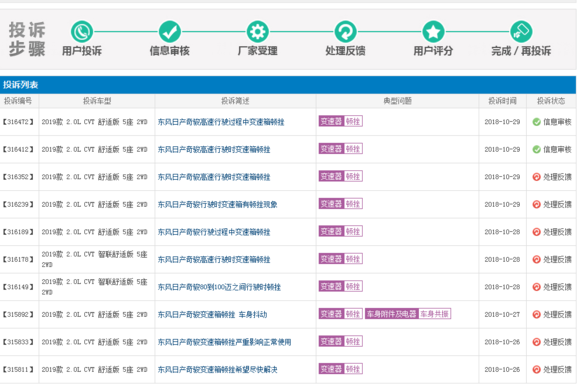Screen dimensions: 580x387
Task: Click the 投诉时间 column header
Action: 502,101
